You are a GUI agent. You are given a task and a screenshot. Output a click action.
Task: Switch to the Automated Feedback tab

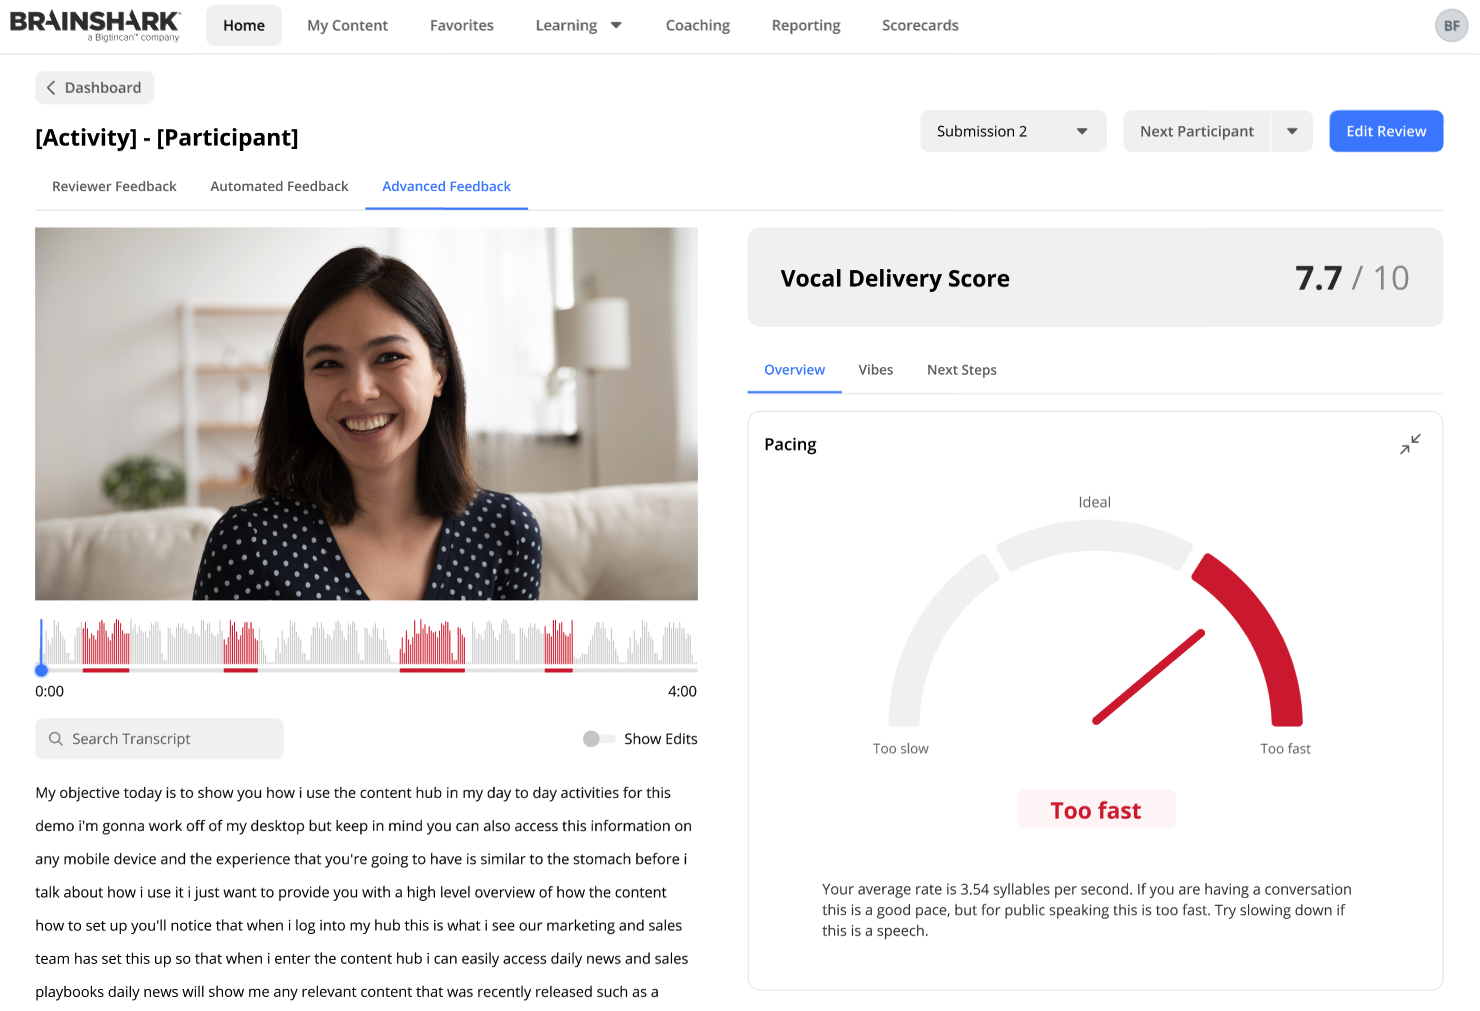tap(279, 186)
